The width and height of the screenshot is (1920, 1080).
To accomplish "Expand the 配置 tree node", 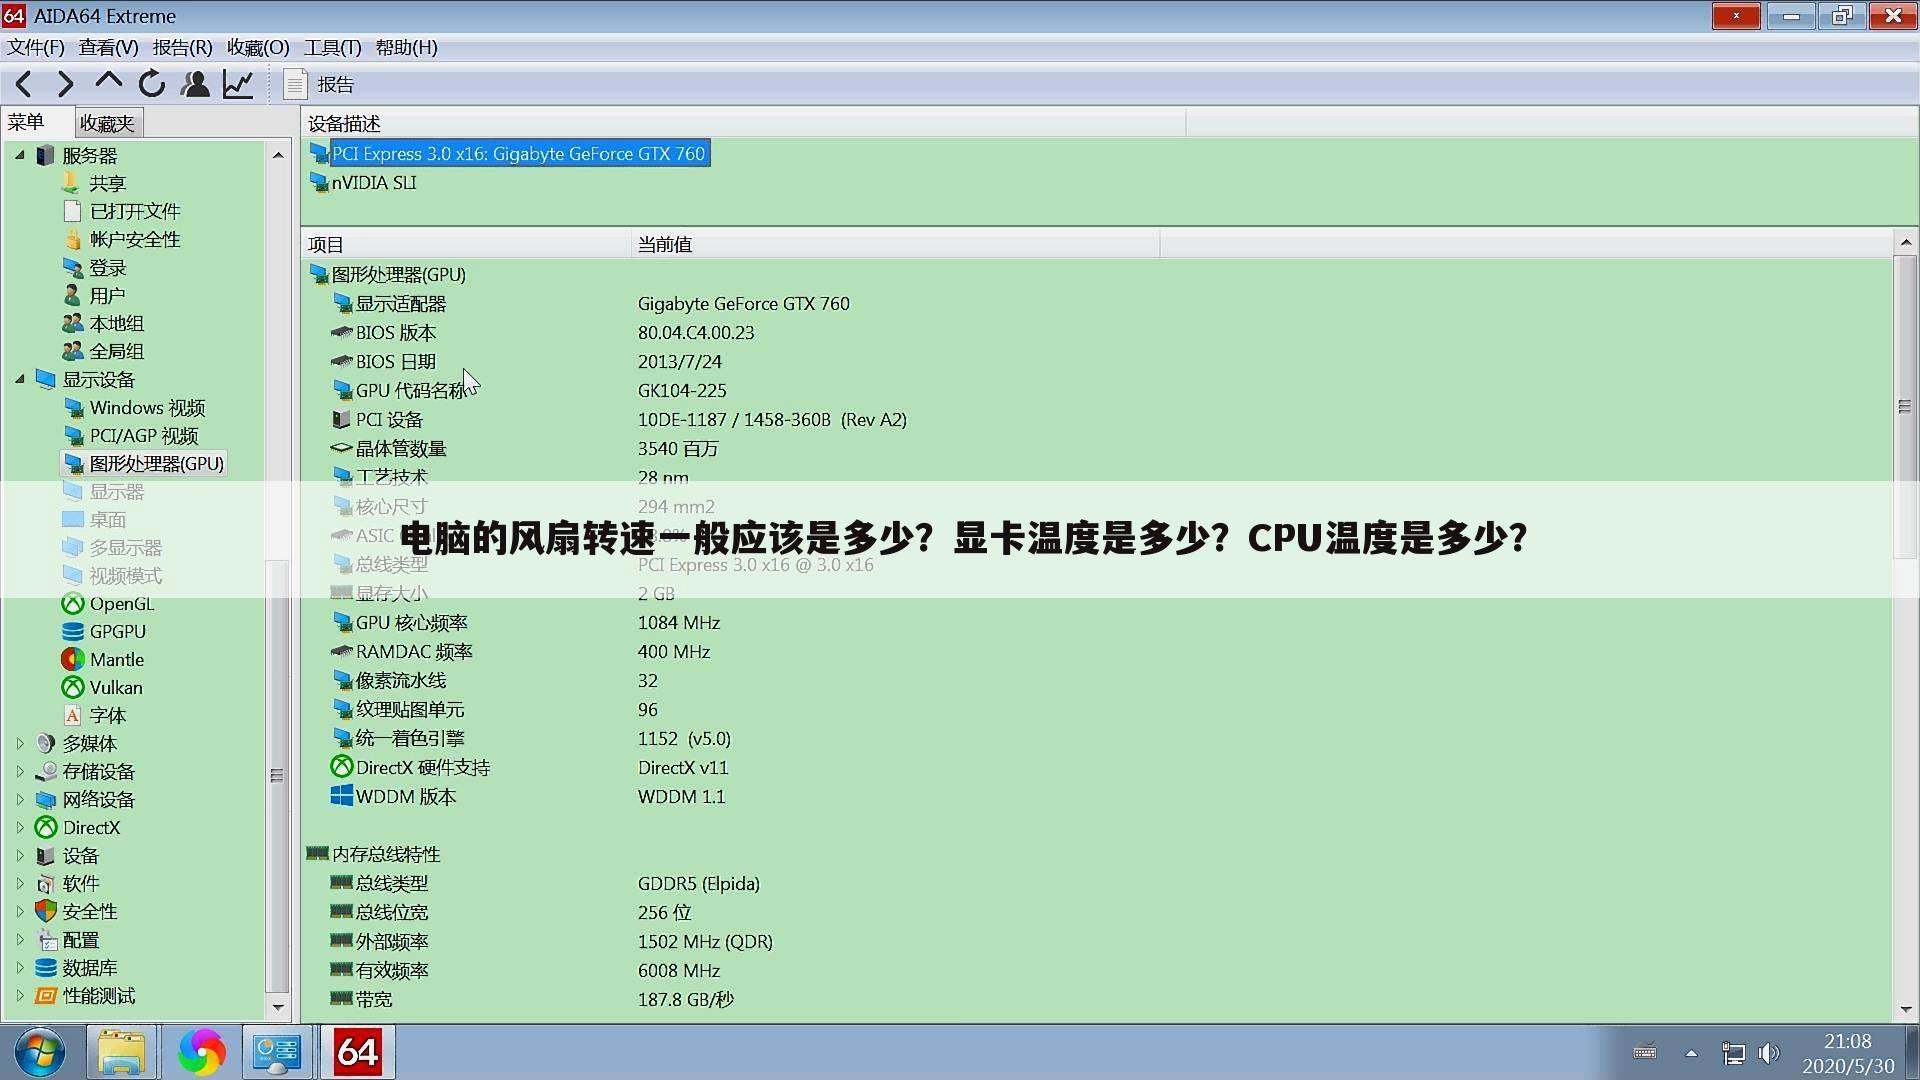I will click(x=20, y=939).
